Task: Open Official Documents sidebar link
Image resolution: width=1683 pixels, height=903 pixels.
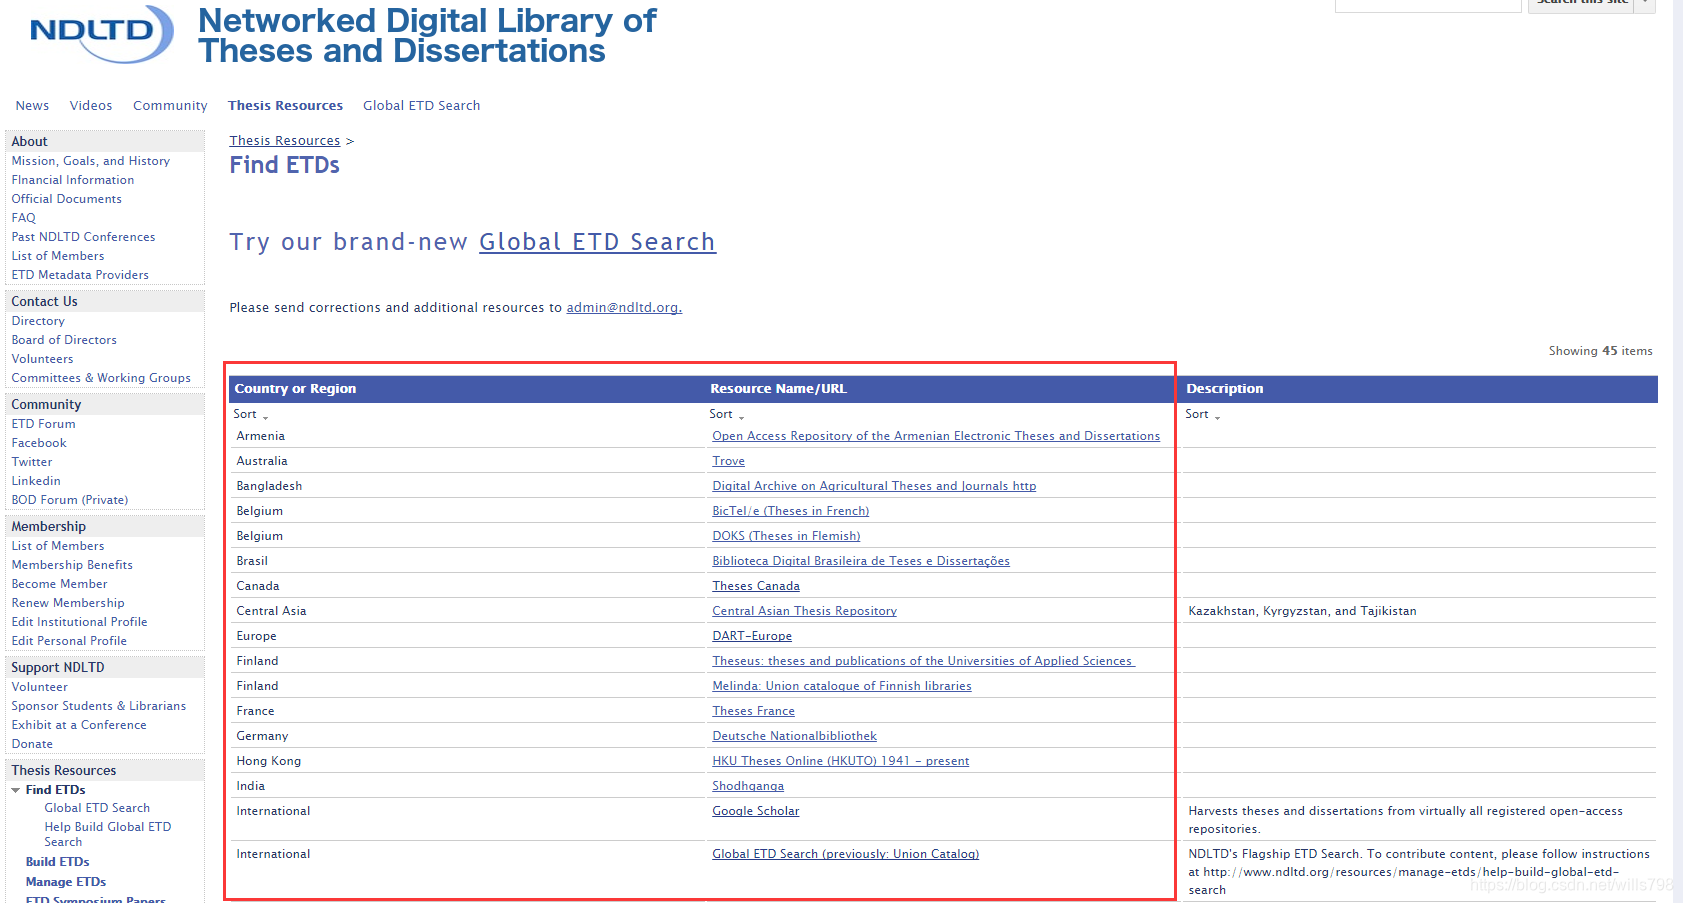Action: (67, 199)
